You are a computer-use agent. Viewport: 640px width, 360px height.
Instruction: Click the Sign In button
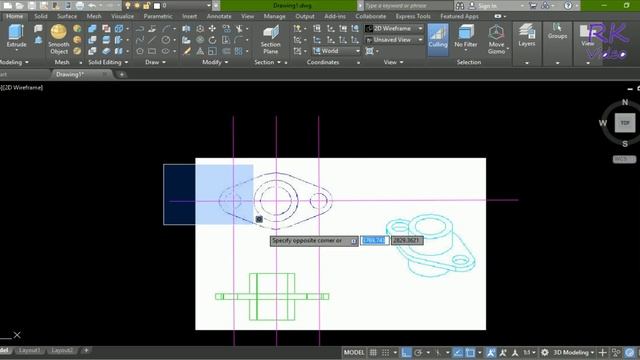(x=482, y=5)
